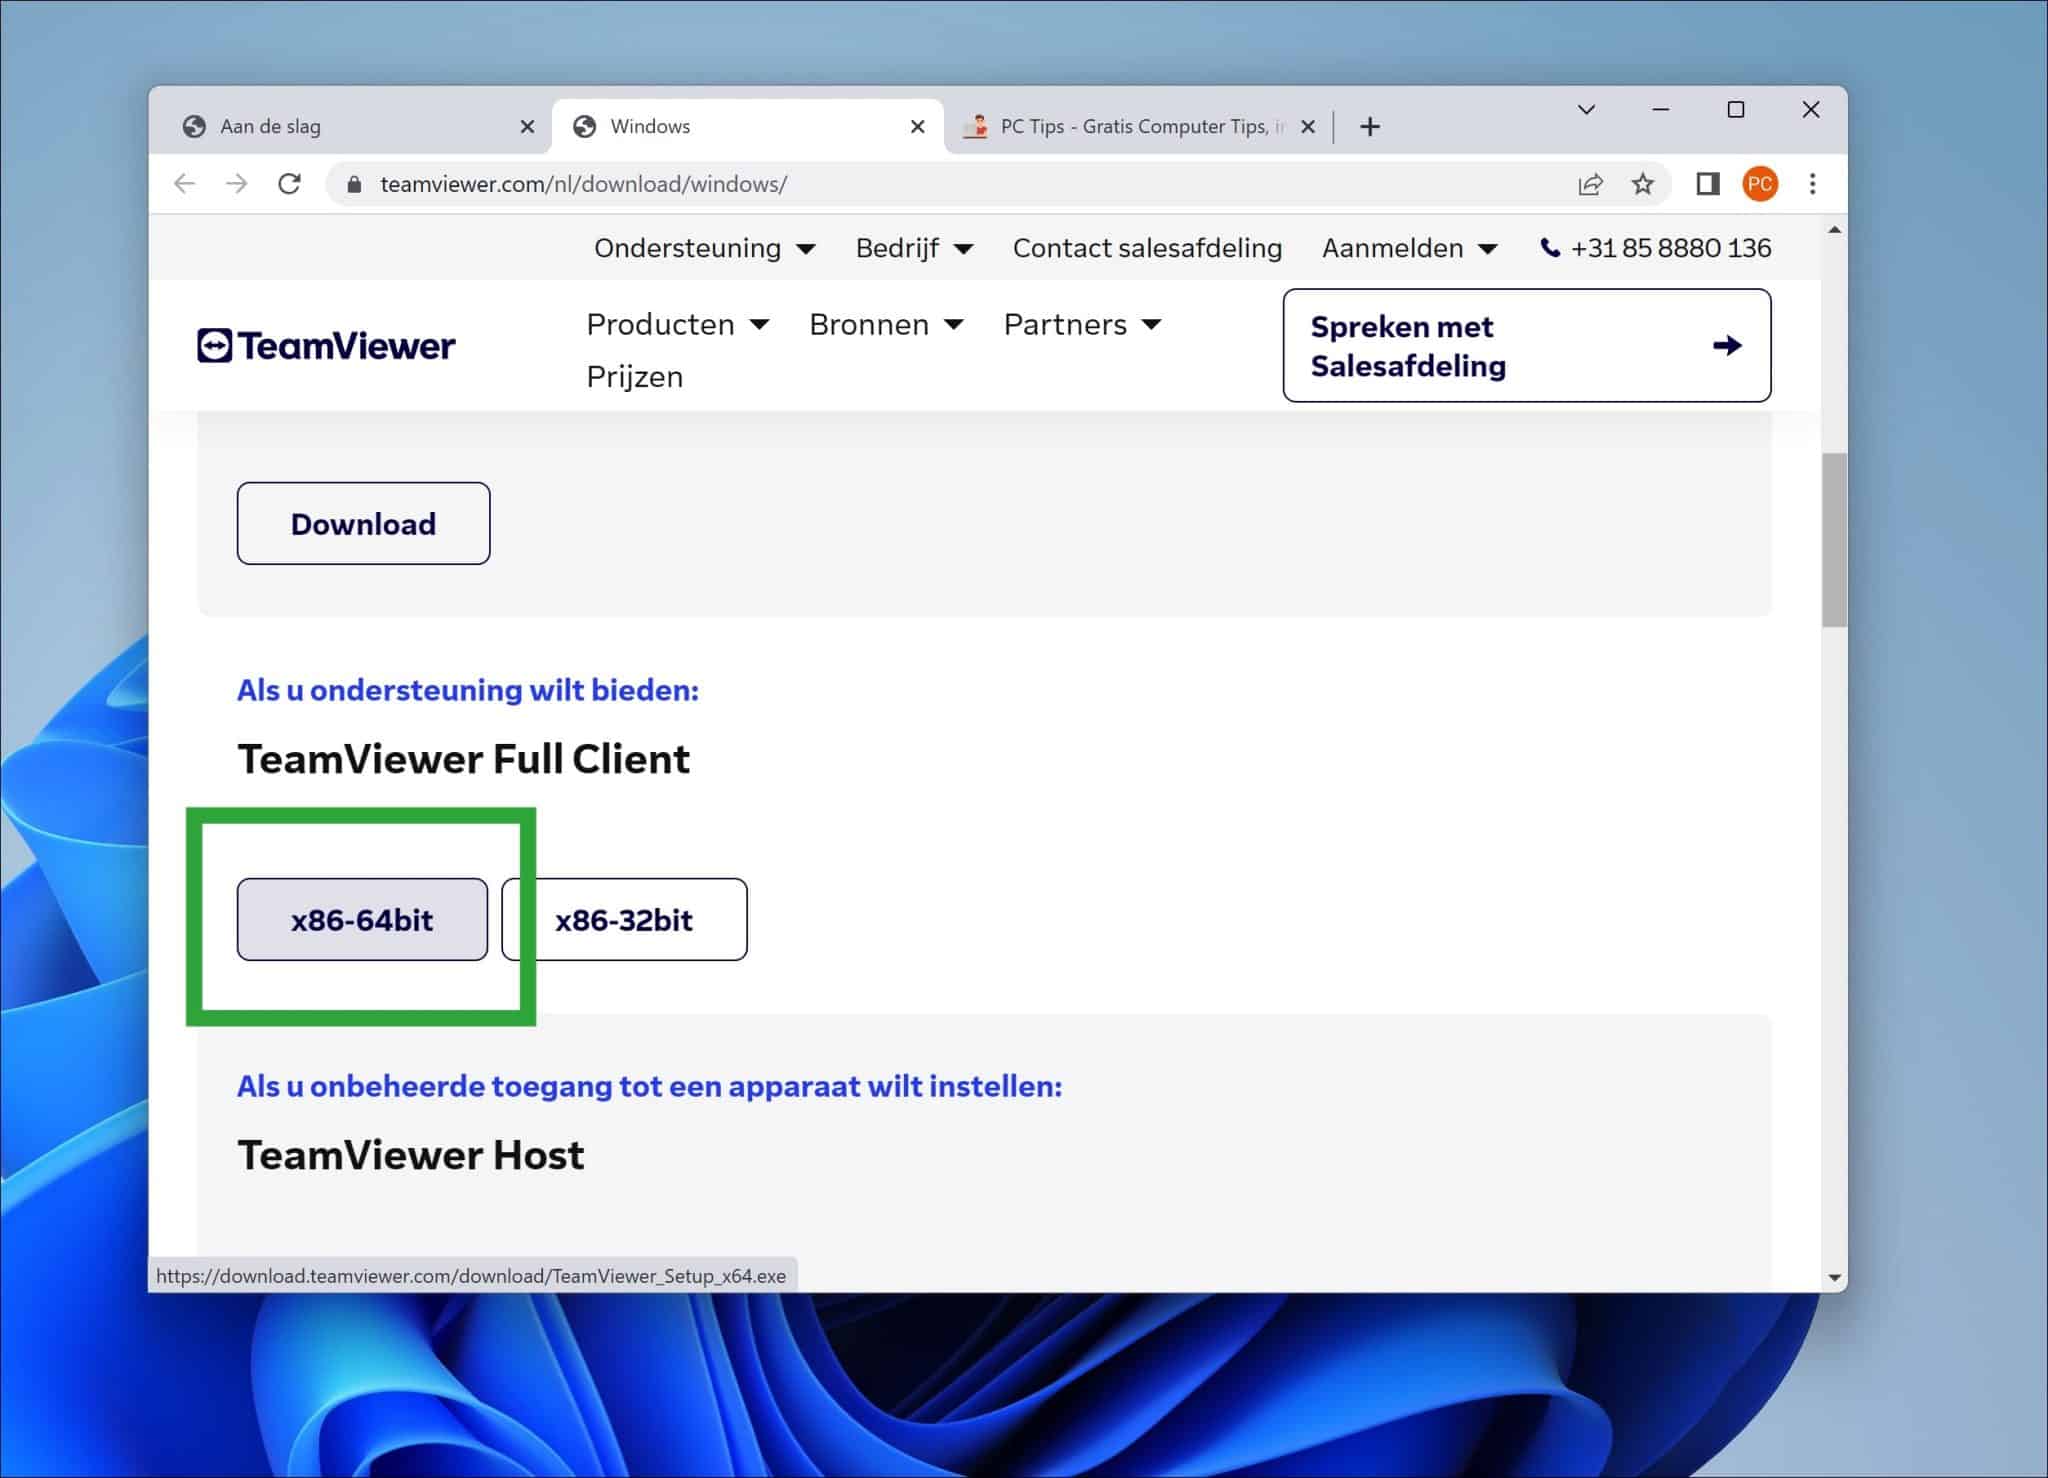The image size is (2048, 1478).
Task: Share the page using the share icon
Action: pos(1590,183)
